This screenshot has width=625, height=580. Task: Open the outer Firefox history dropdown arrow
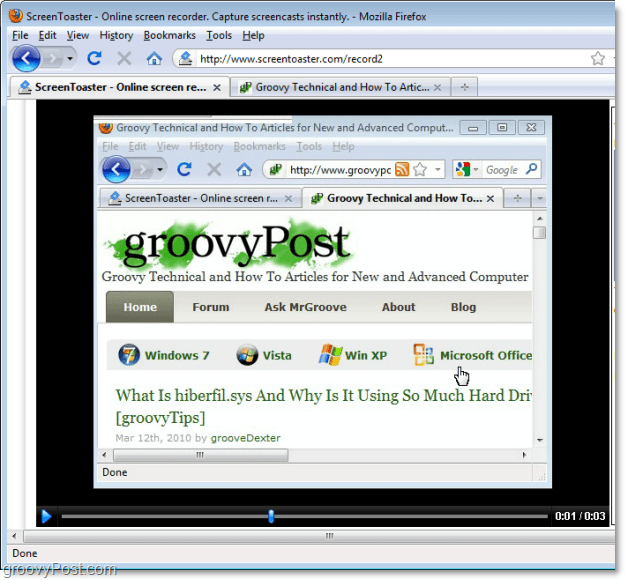(70, 59)
